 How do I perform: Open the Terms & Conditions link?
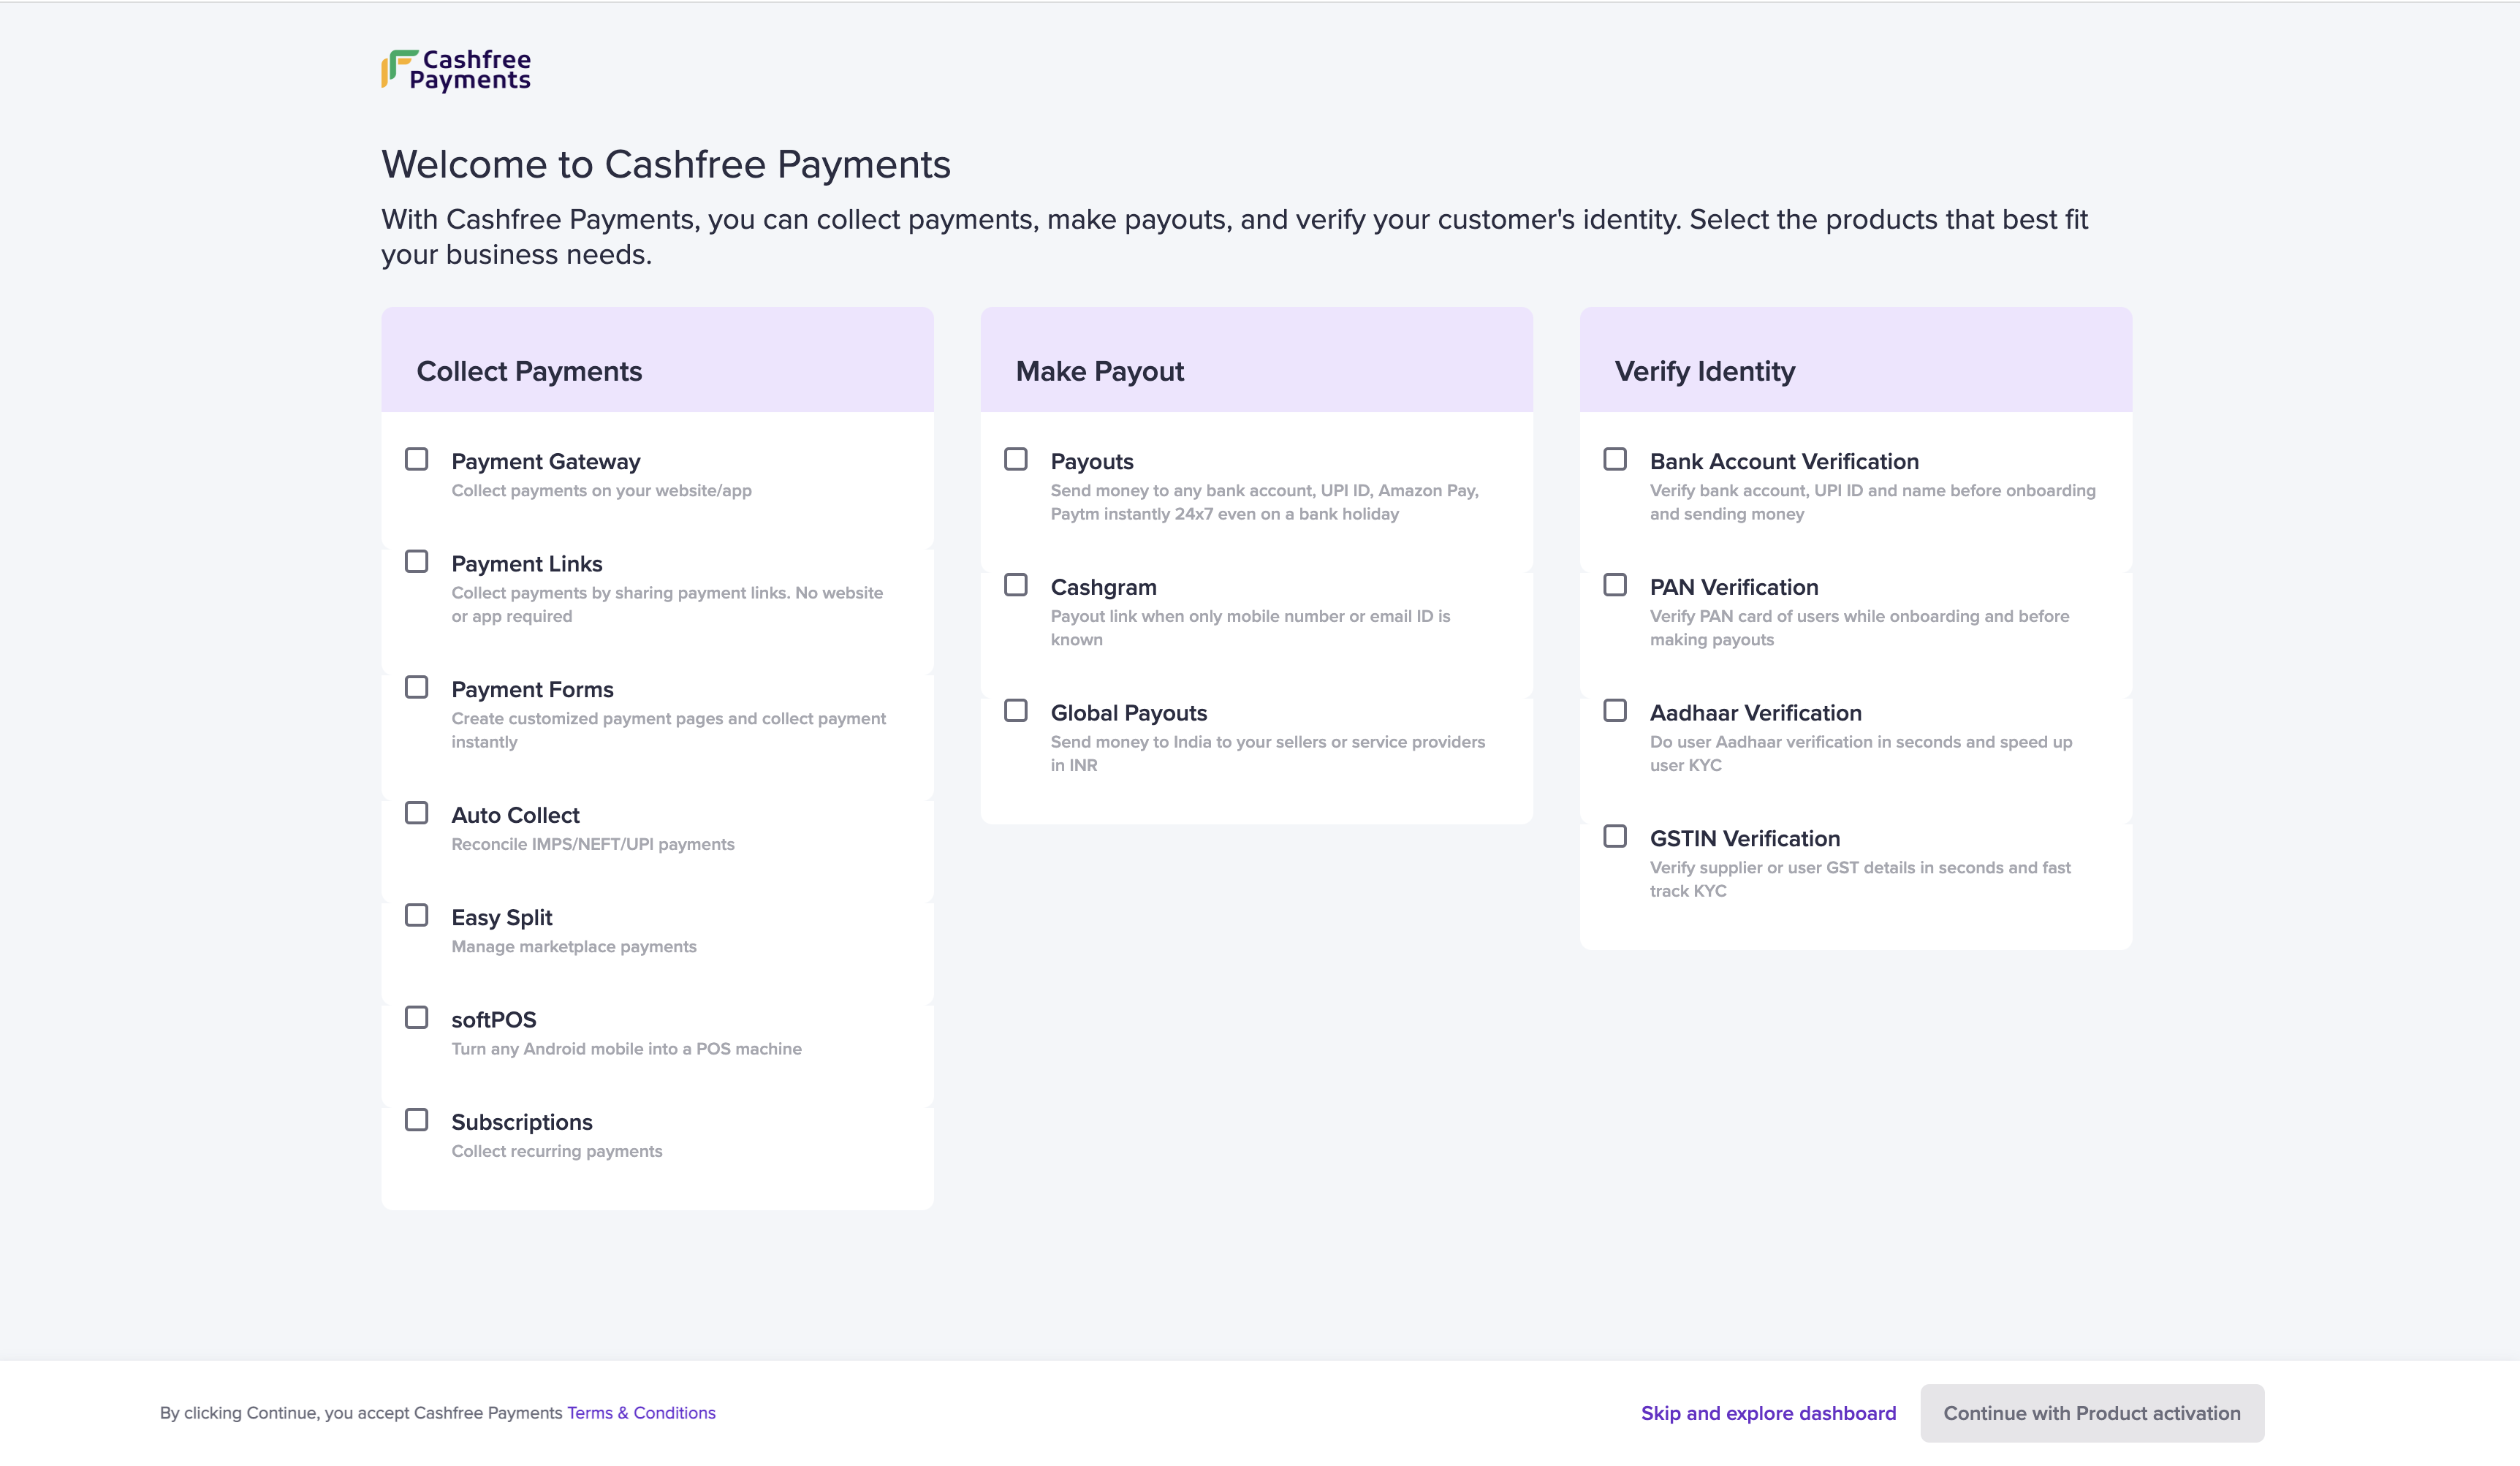[641, 1413]
